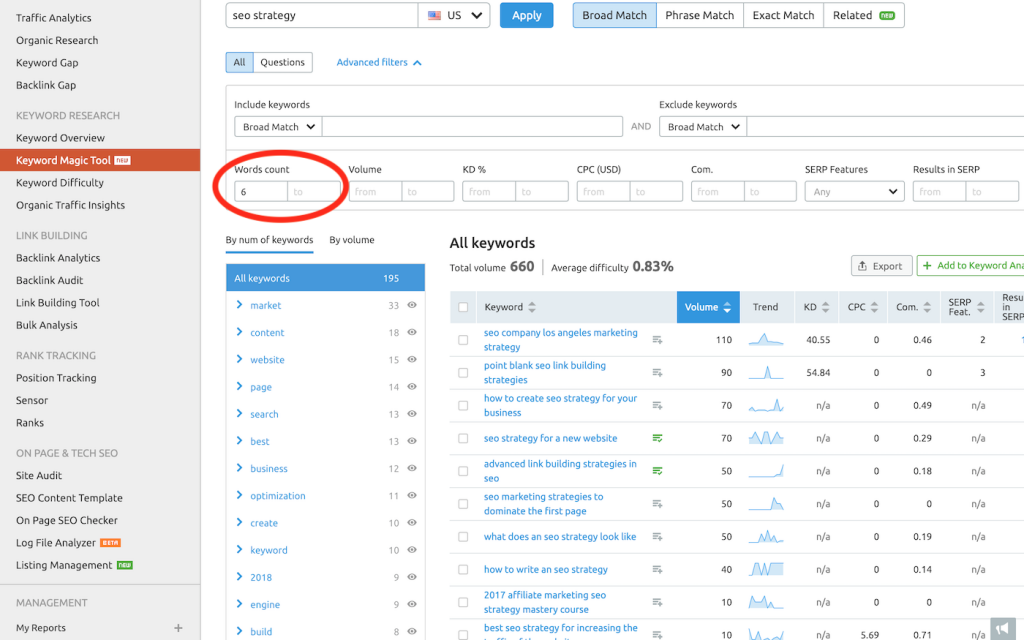Image resolution: width=1024 pixels, height=640 pixels.
Task: Click add-to-list icon for 'point blank seo link building strategies'
Action: pos(657,372)
